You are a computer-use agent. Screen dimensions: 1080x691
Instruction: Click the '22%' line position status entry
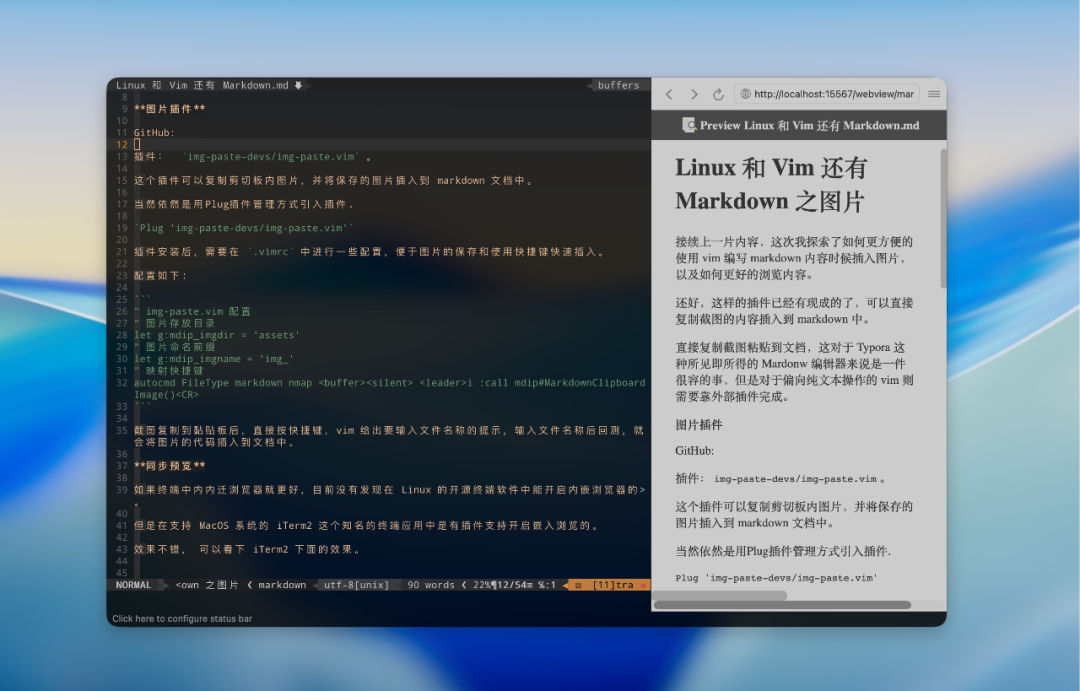tap(481, 585)
